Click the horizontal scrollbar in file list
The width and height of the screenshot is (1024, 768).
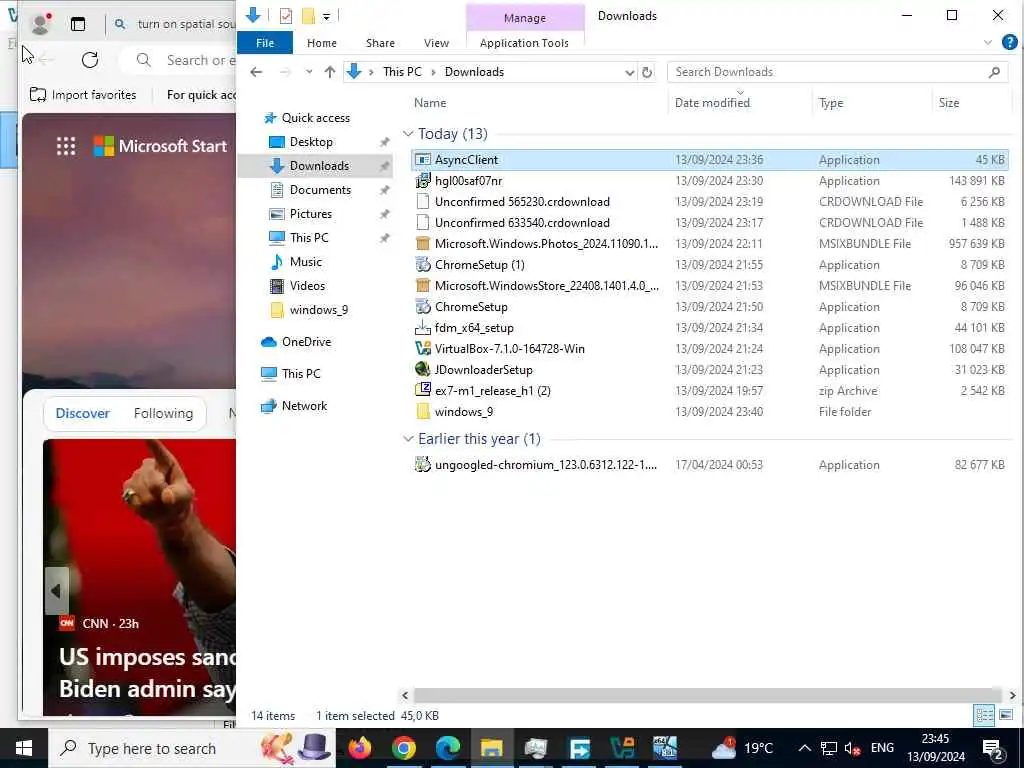[707, 695]
